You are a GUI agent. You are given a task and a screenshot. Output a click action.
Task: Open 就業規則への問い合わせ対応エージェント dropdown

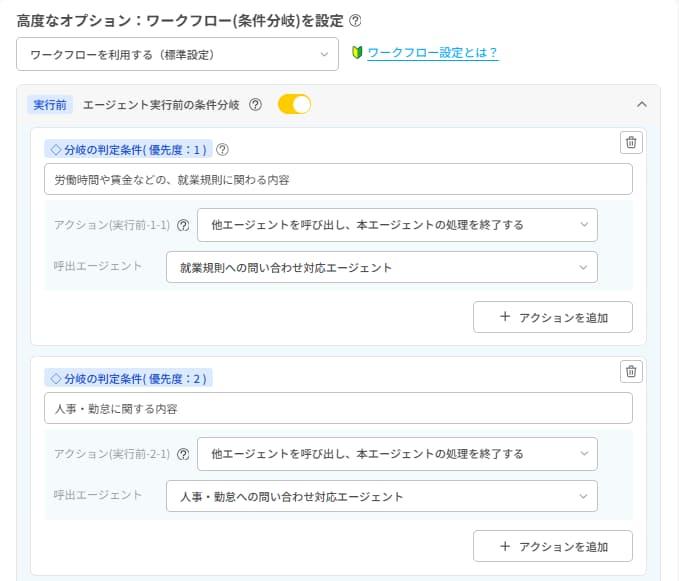pos(381,268)
